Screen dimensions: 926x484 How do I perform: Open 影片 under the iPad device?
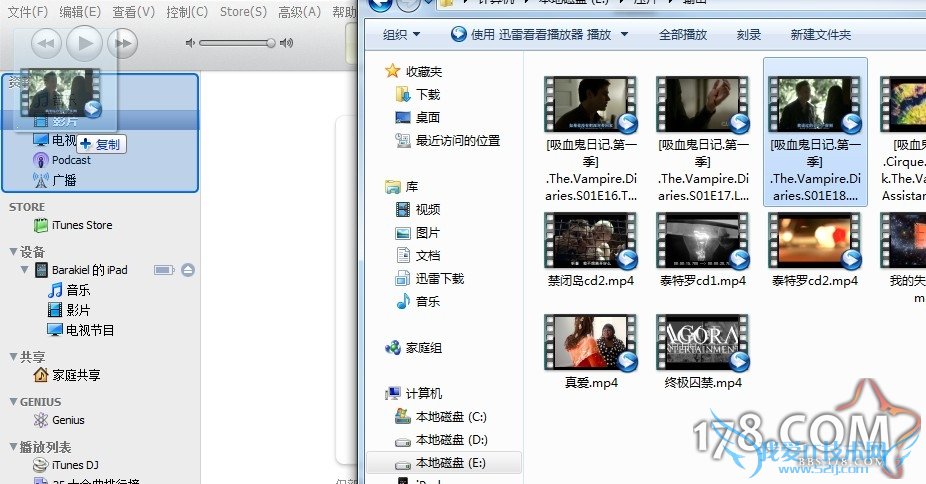(69, 310)
